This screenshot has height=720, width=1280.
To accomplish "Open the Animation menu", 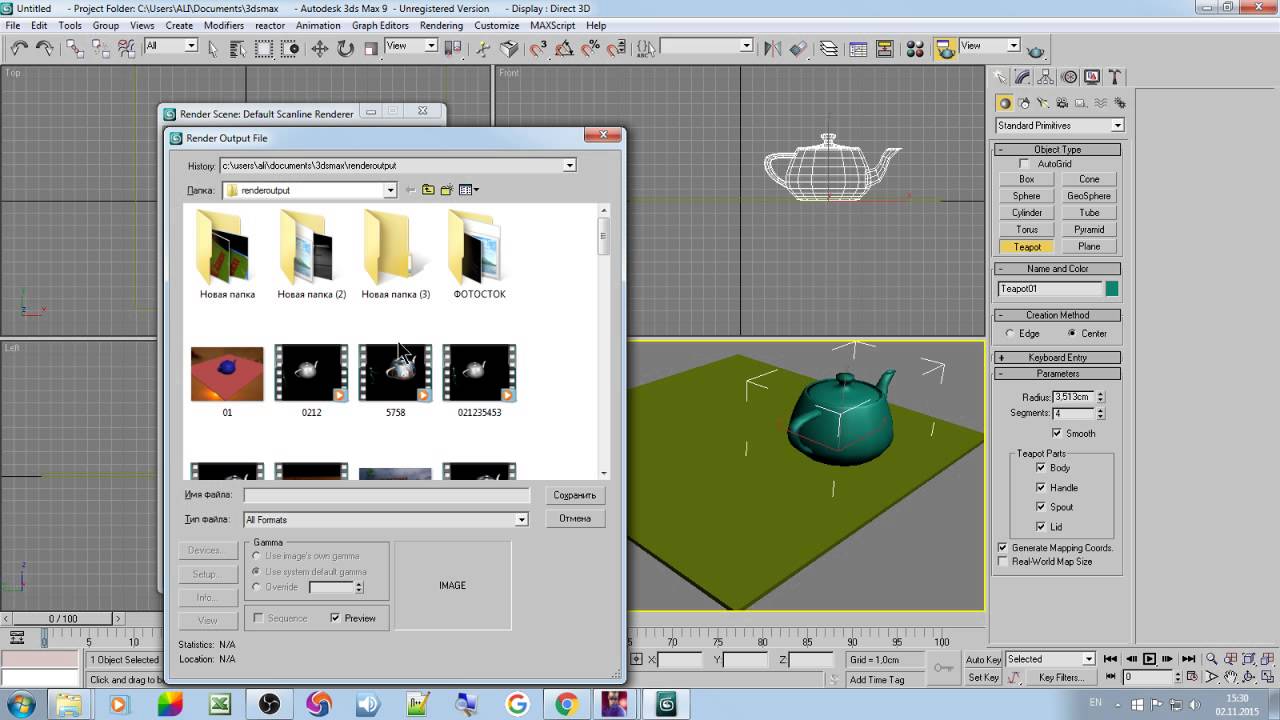I will pos(318,25).
